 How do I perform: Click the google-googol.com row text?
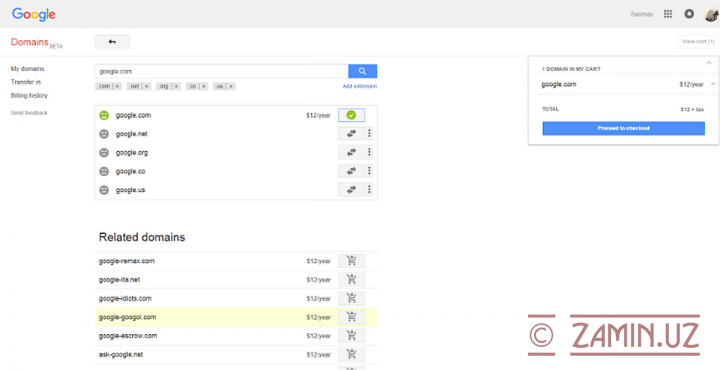[x=128, y=317]
